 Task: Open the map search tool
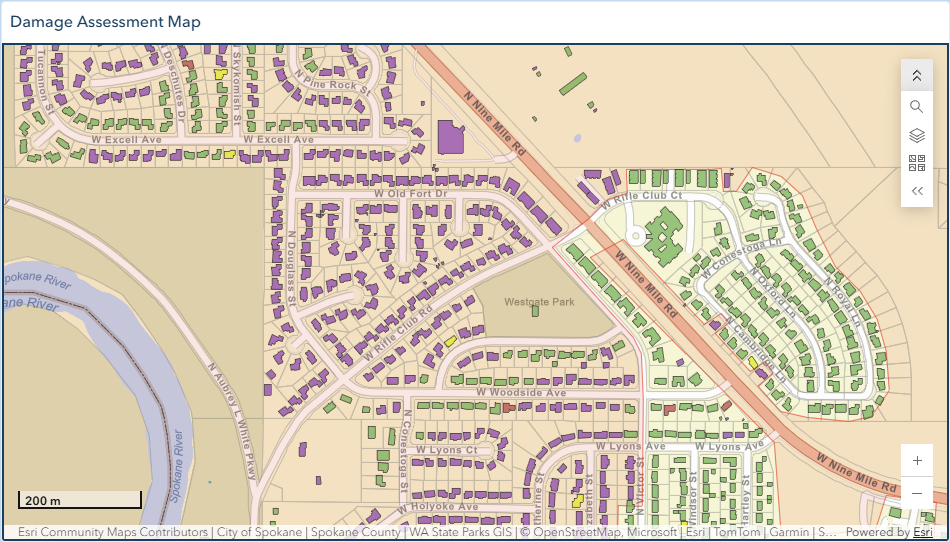click(917, 107)
